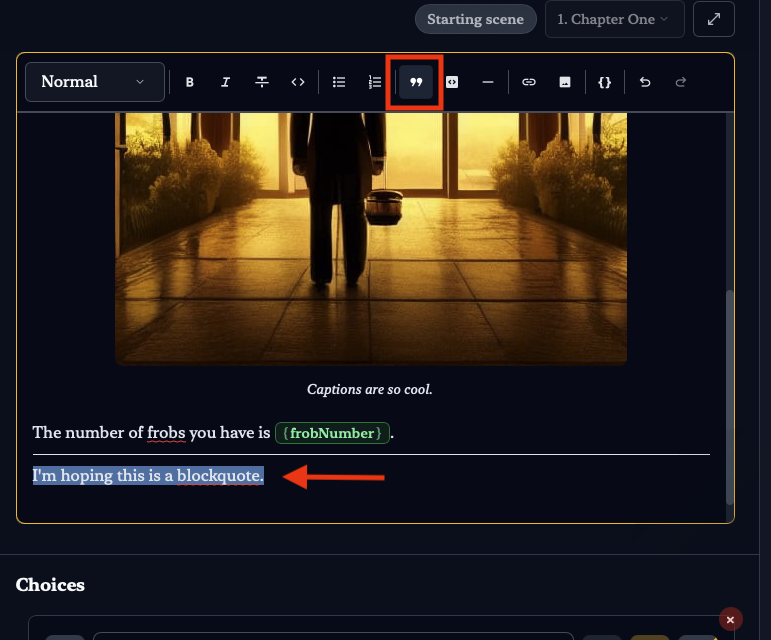771x640 pixels.
Task: Insert a horizontal rule
Action: click(x=488, y=82)
